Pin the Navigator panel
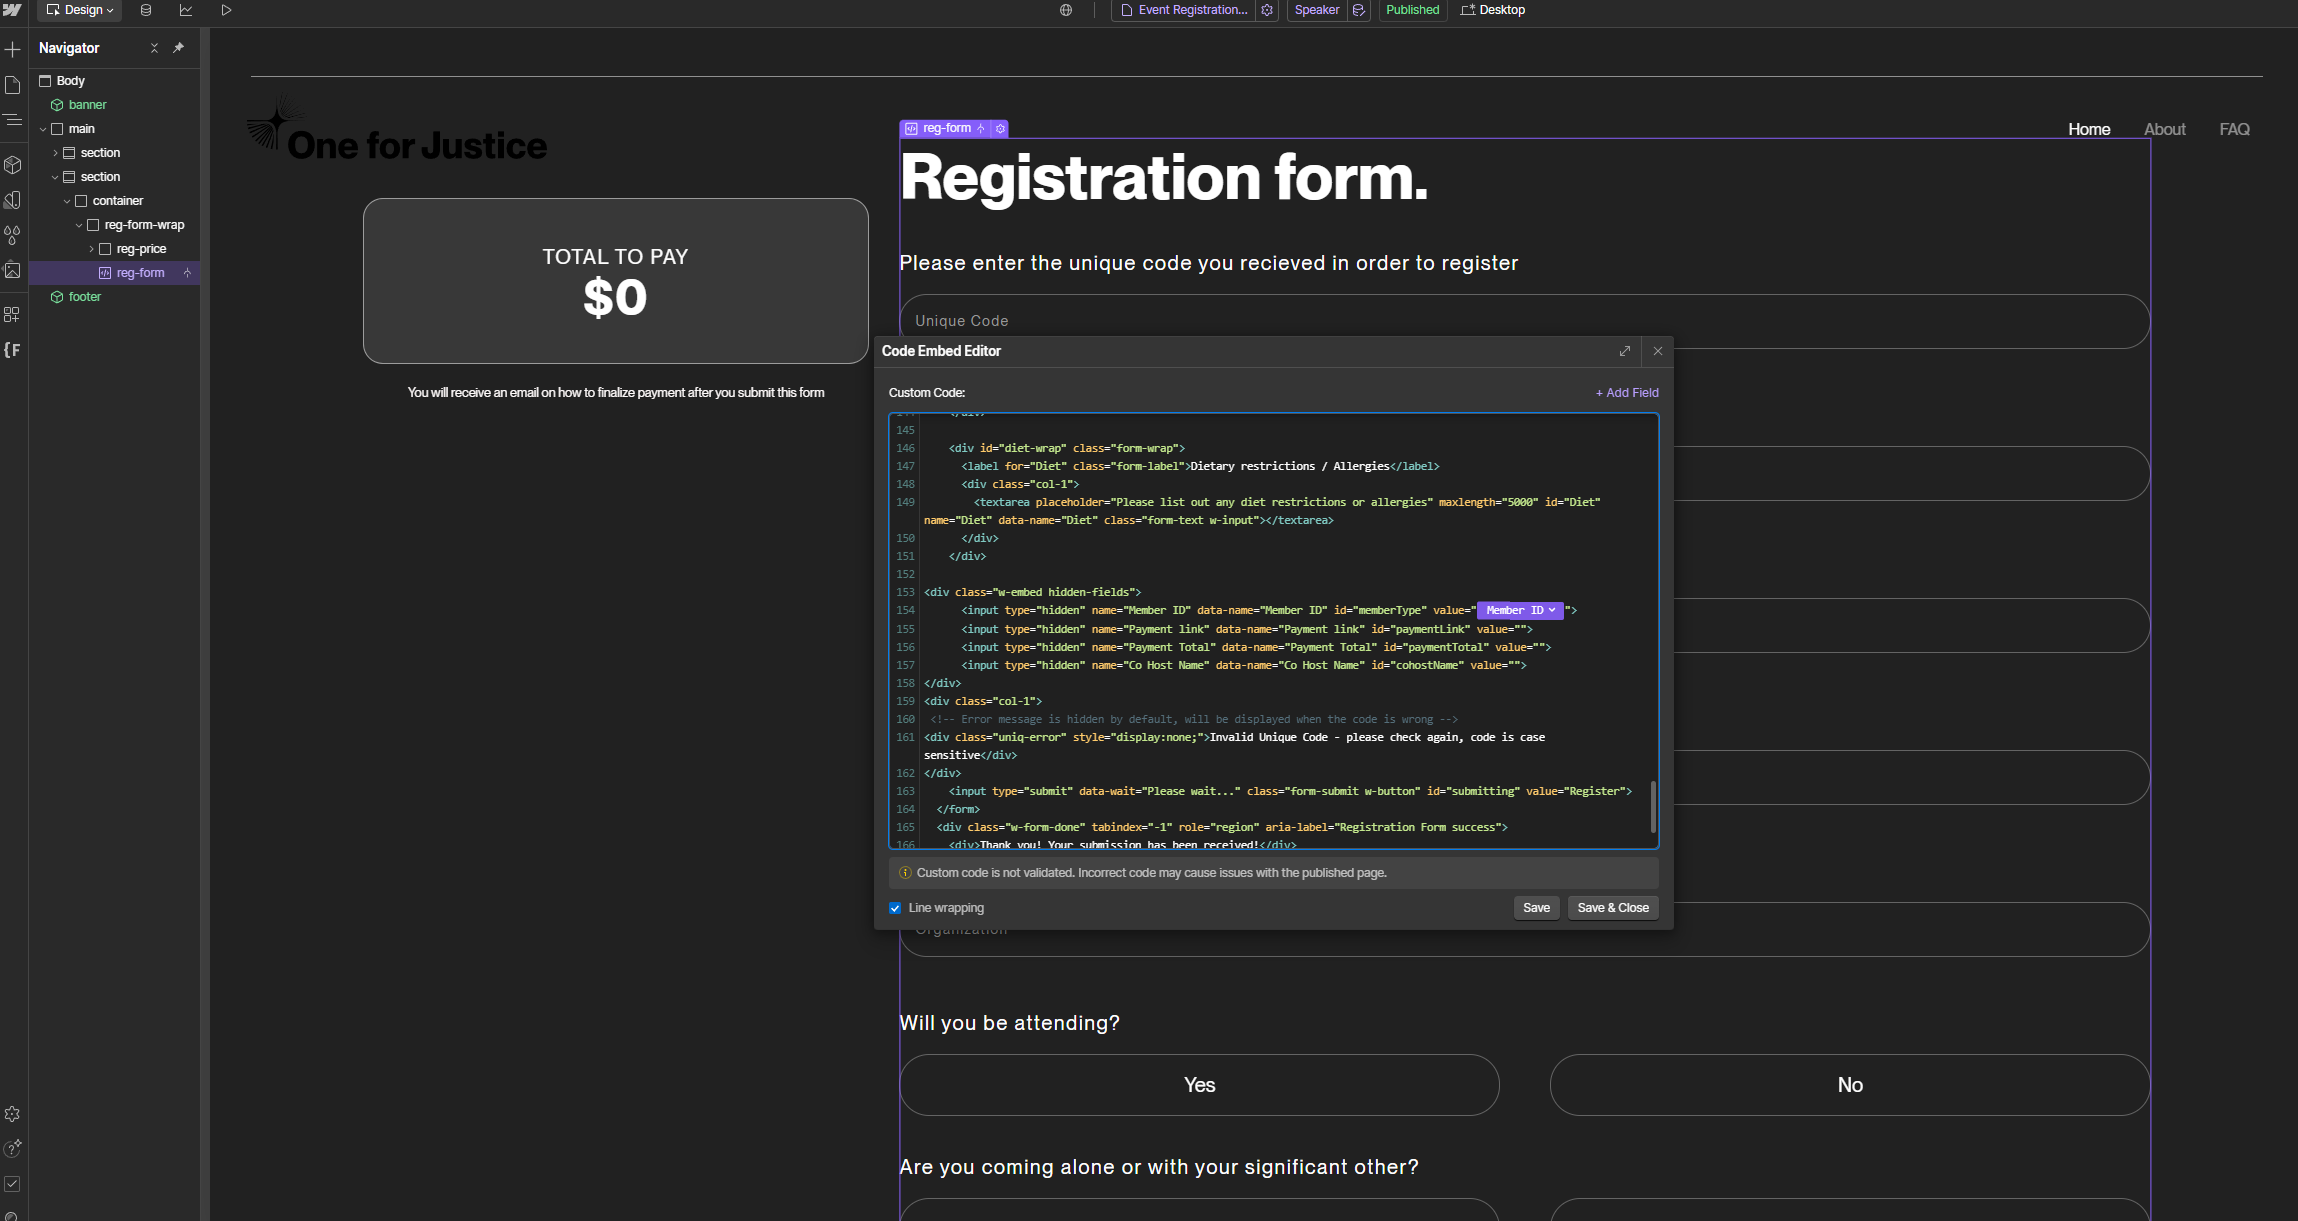The height and width of the screenshot is (1221, 2298). [x=179, y=48]
